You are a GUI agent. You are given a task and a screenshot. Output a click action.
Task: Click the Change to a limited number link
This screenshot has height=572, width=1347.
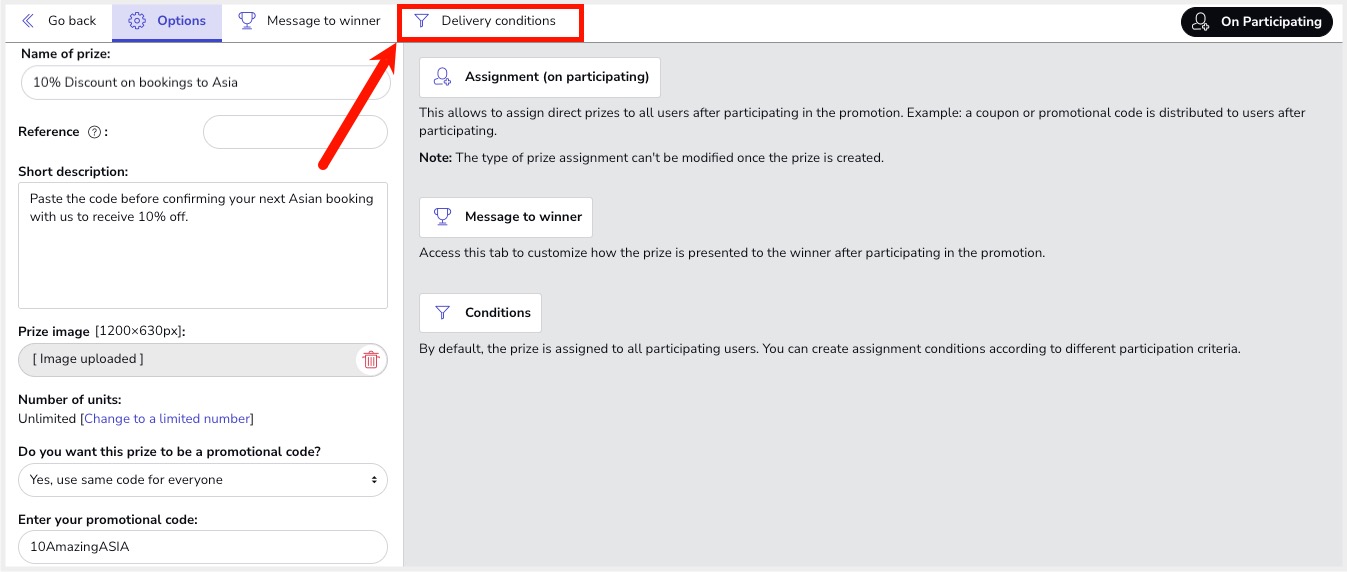point(167,419)
